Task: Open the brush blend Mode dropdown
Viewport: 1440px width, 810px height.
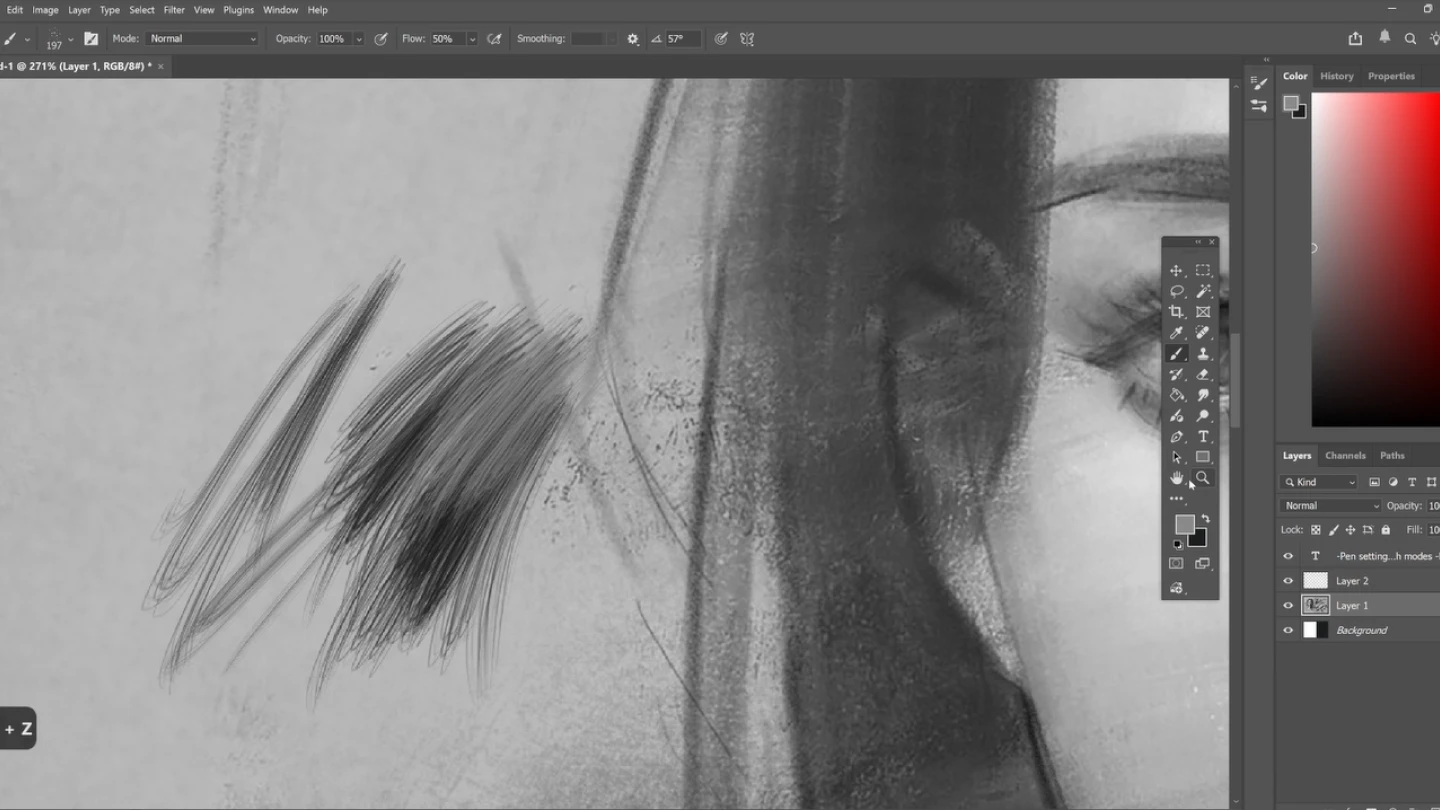Action: click(x=202, y=38)
